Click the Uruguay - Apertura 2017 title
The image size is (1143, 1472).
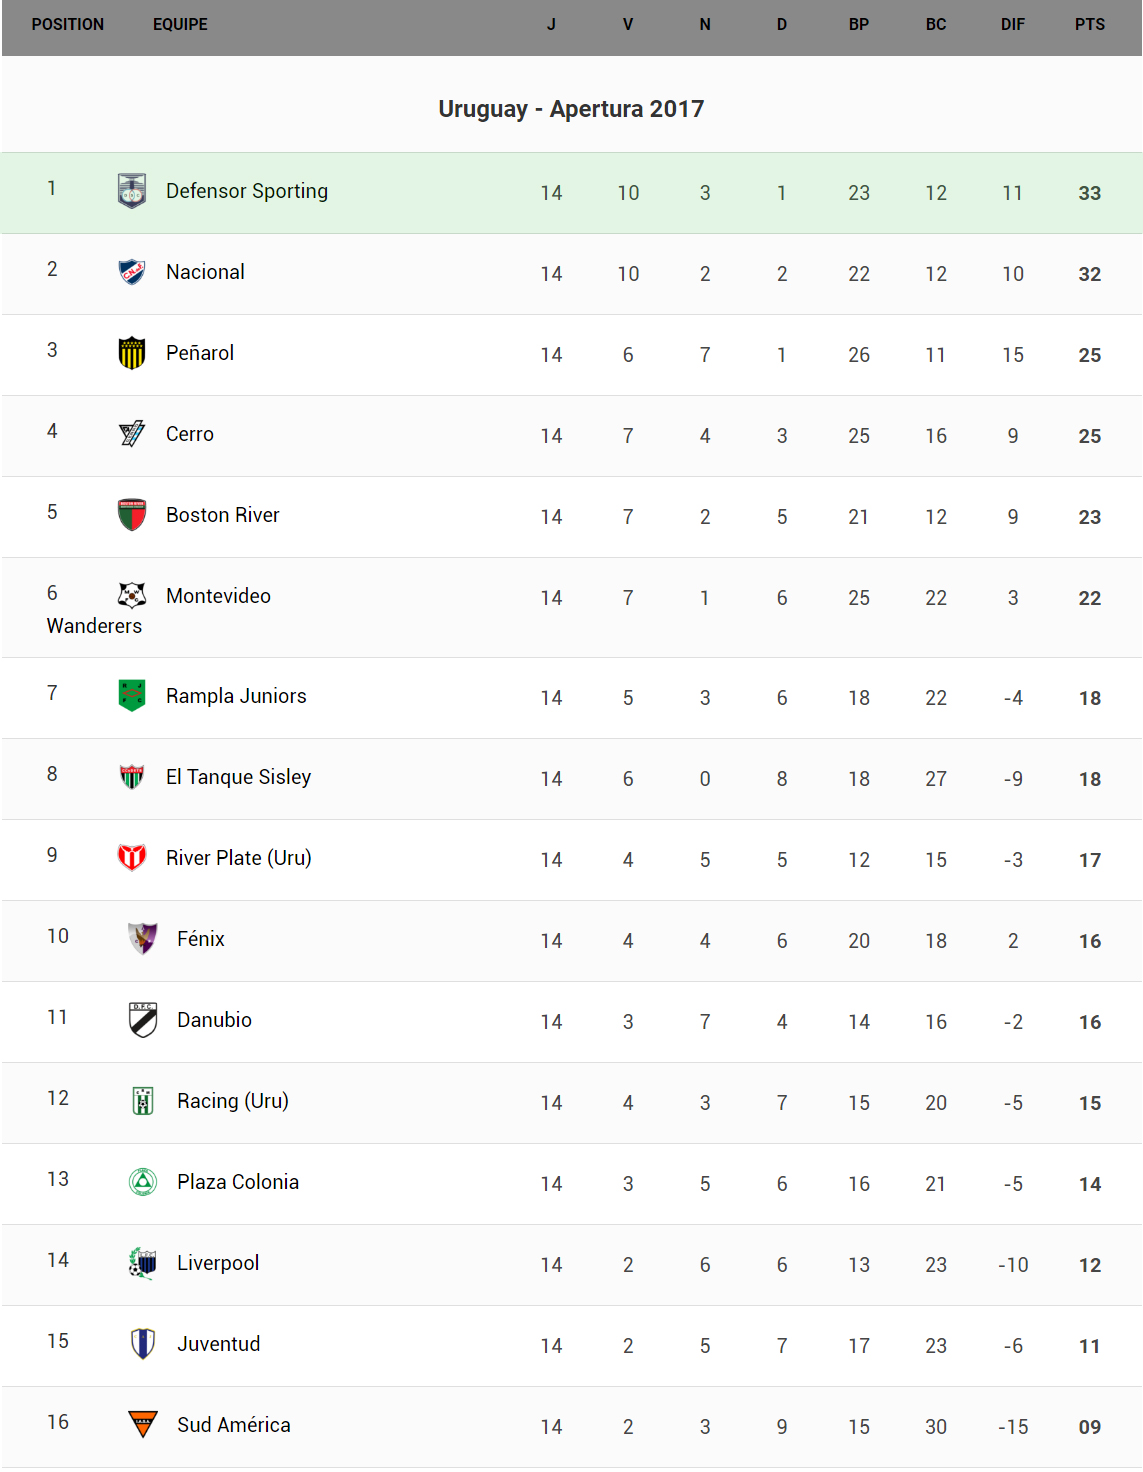pos(571,109)
